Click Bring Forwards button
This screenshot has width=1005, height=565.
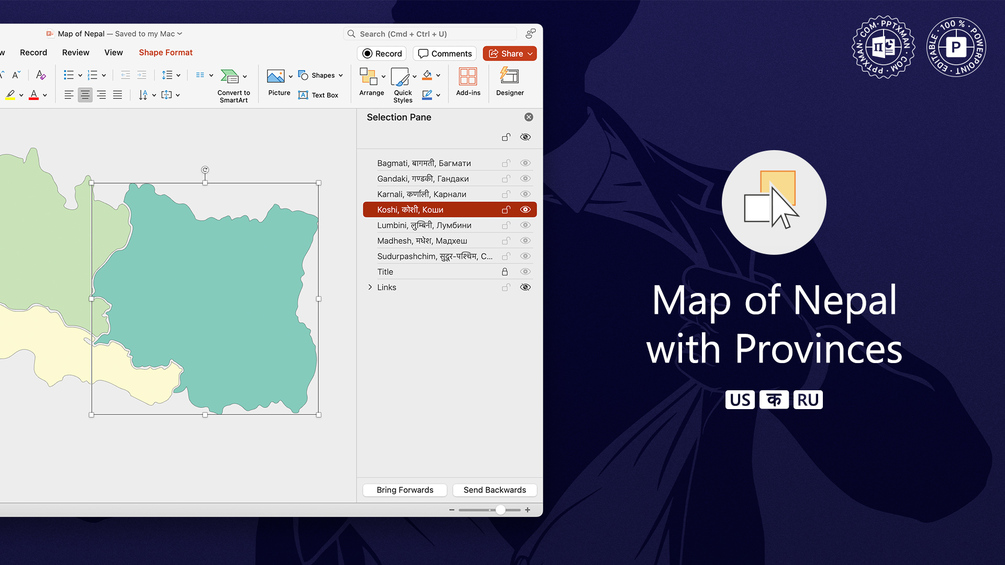(405, 490)
